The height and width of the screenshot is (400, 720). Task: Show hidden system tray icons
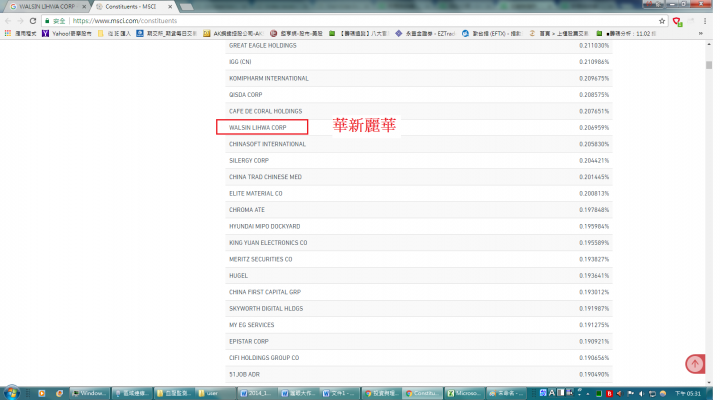588,394
